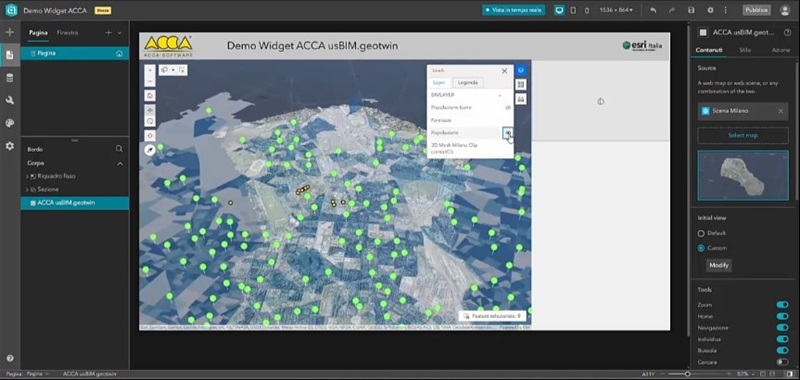Viewport: 800px width, 380px height.
Task: Select Custom initial view radio
Action: (701, 248)
